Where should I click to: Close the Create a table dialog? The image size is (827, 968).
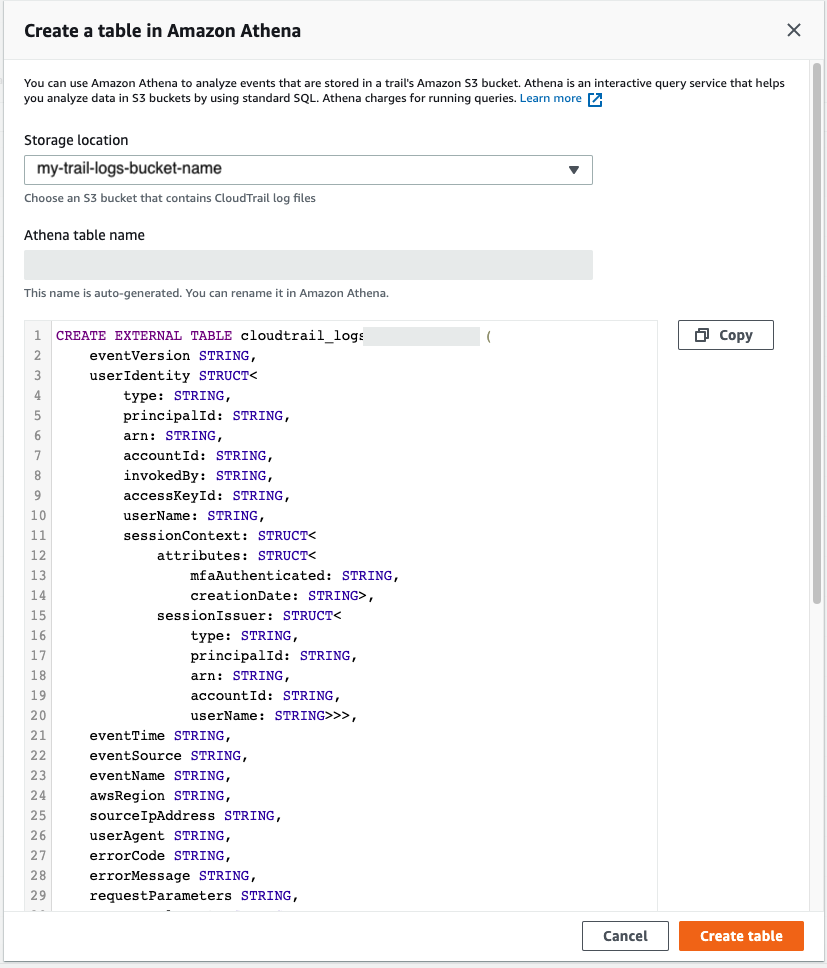coord(794,30)
